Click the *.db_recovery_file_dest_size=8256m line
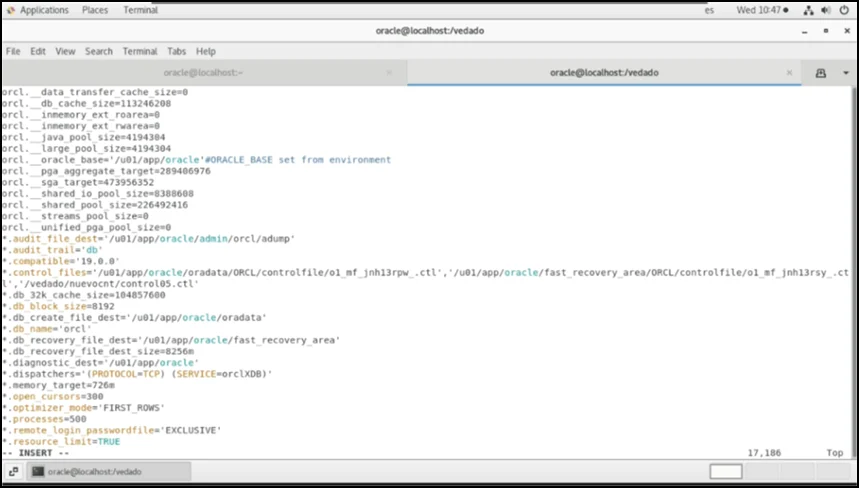Viewport: 859px width, 488px height. (98, 352)
